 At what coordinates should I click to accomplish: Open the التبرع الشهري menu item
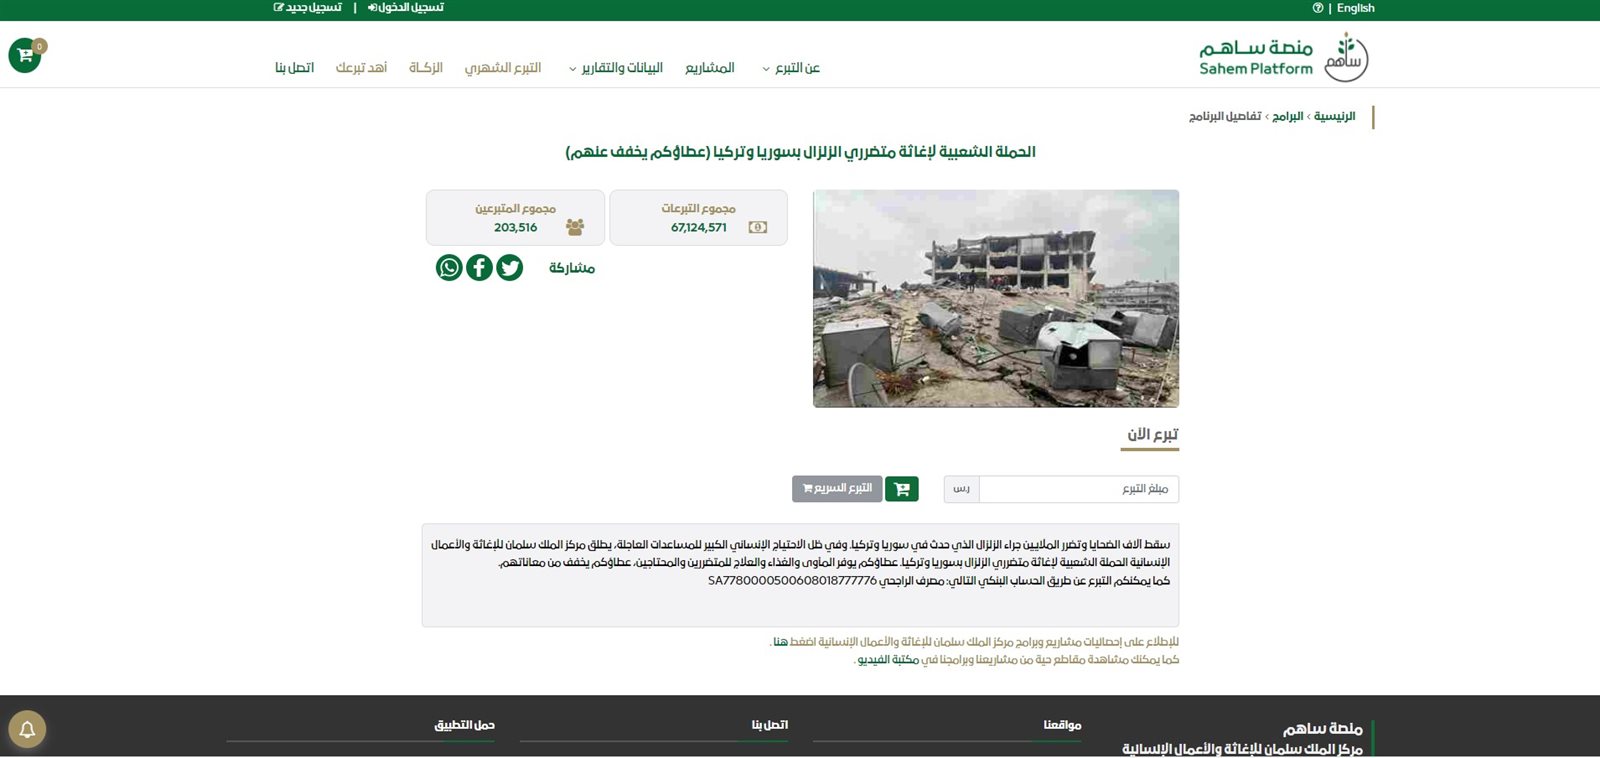(503, 68)
